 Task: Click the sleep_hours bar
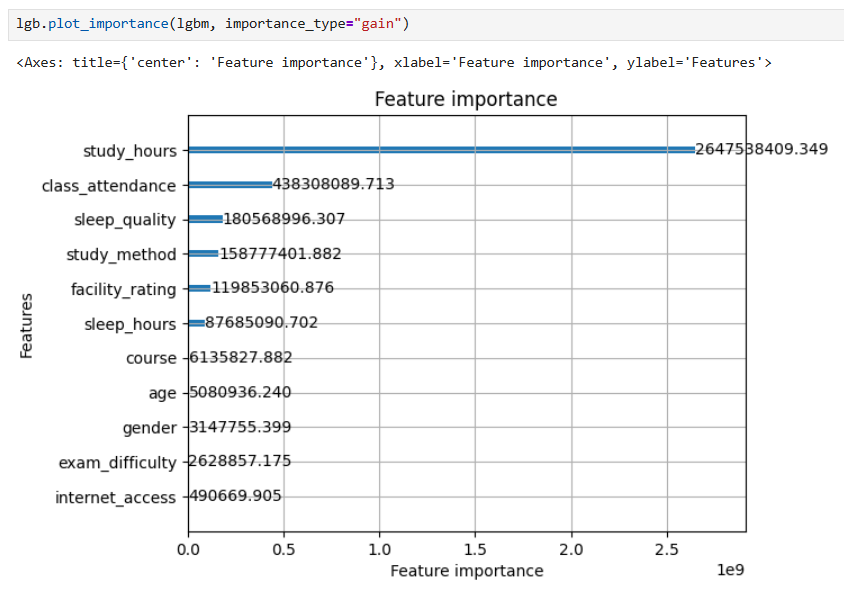196,323
